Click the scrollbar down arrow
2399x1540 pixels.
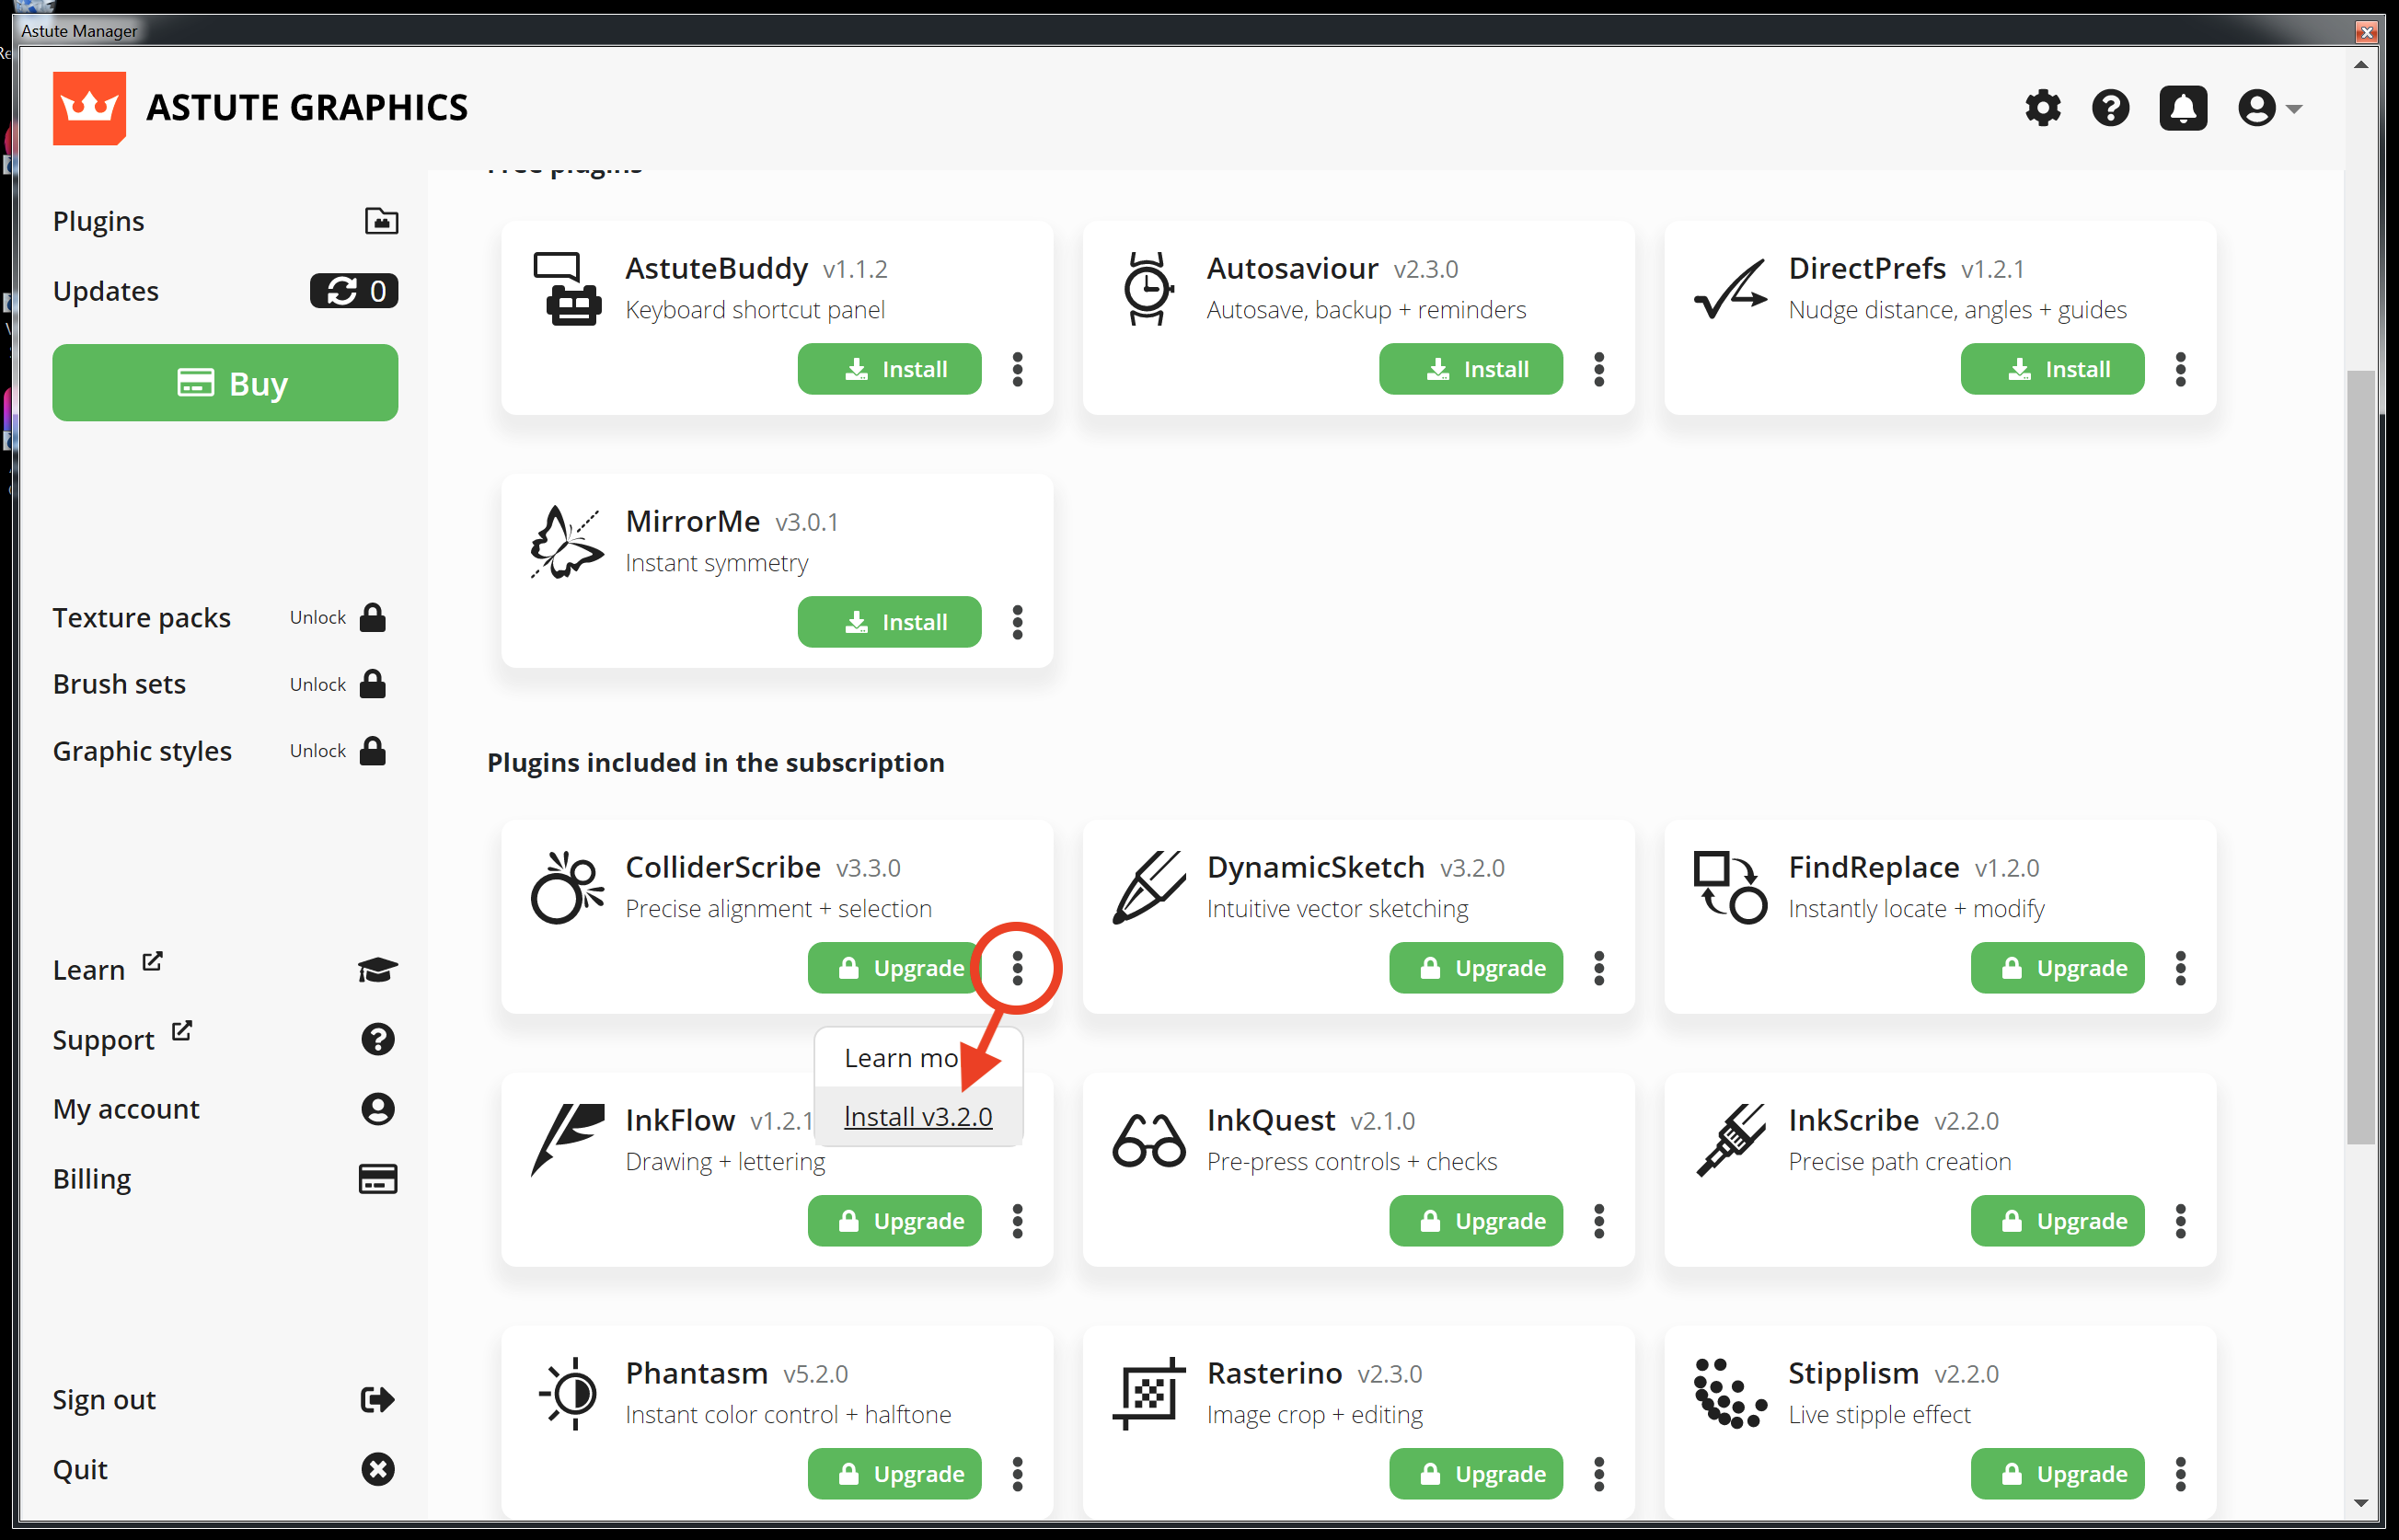(x=2361, y=1503)
